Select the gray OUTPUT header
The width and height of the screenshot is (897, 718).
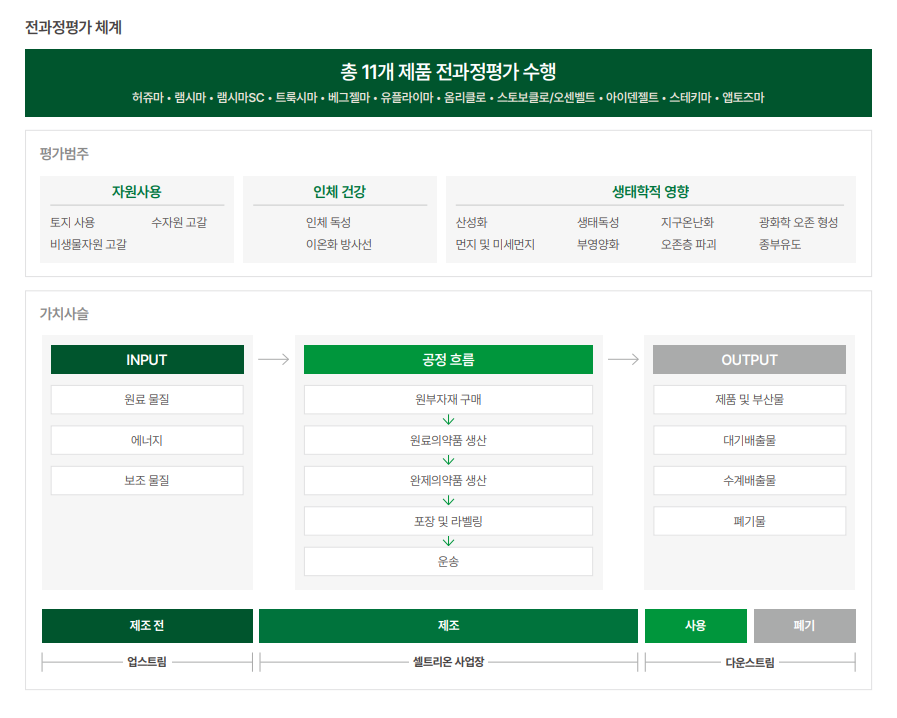(x=749, y=359)
